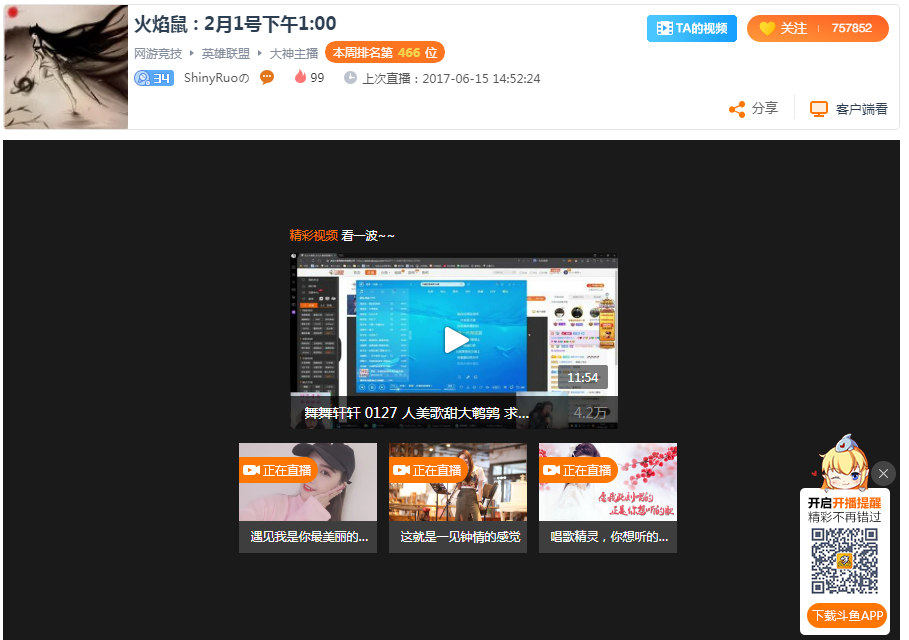Click the play icon inside TA的视频 button
This screenshot has width=909, height=640.
click(x=664, y=27)
